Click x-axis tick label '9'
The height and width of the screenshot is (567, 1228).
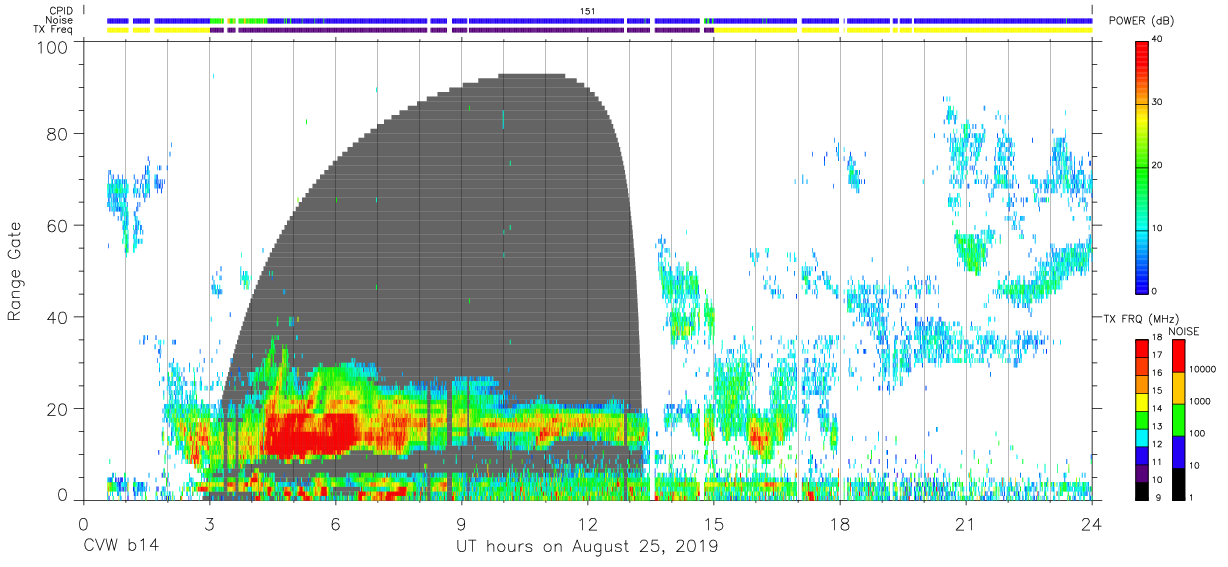[x=462, y=524]
